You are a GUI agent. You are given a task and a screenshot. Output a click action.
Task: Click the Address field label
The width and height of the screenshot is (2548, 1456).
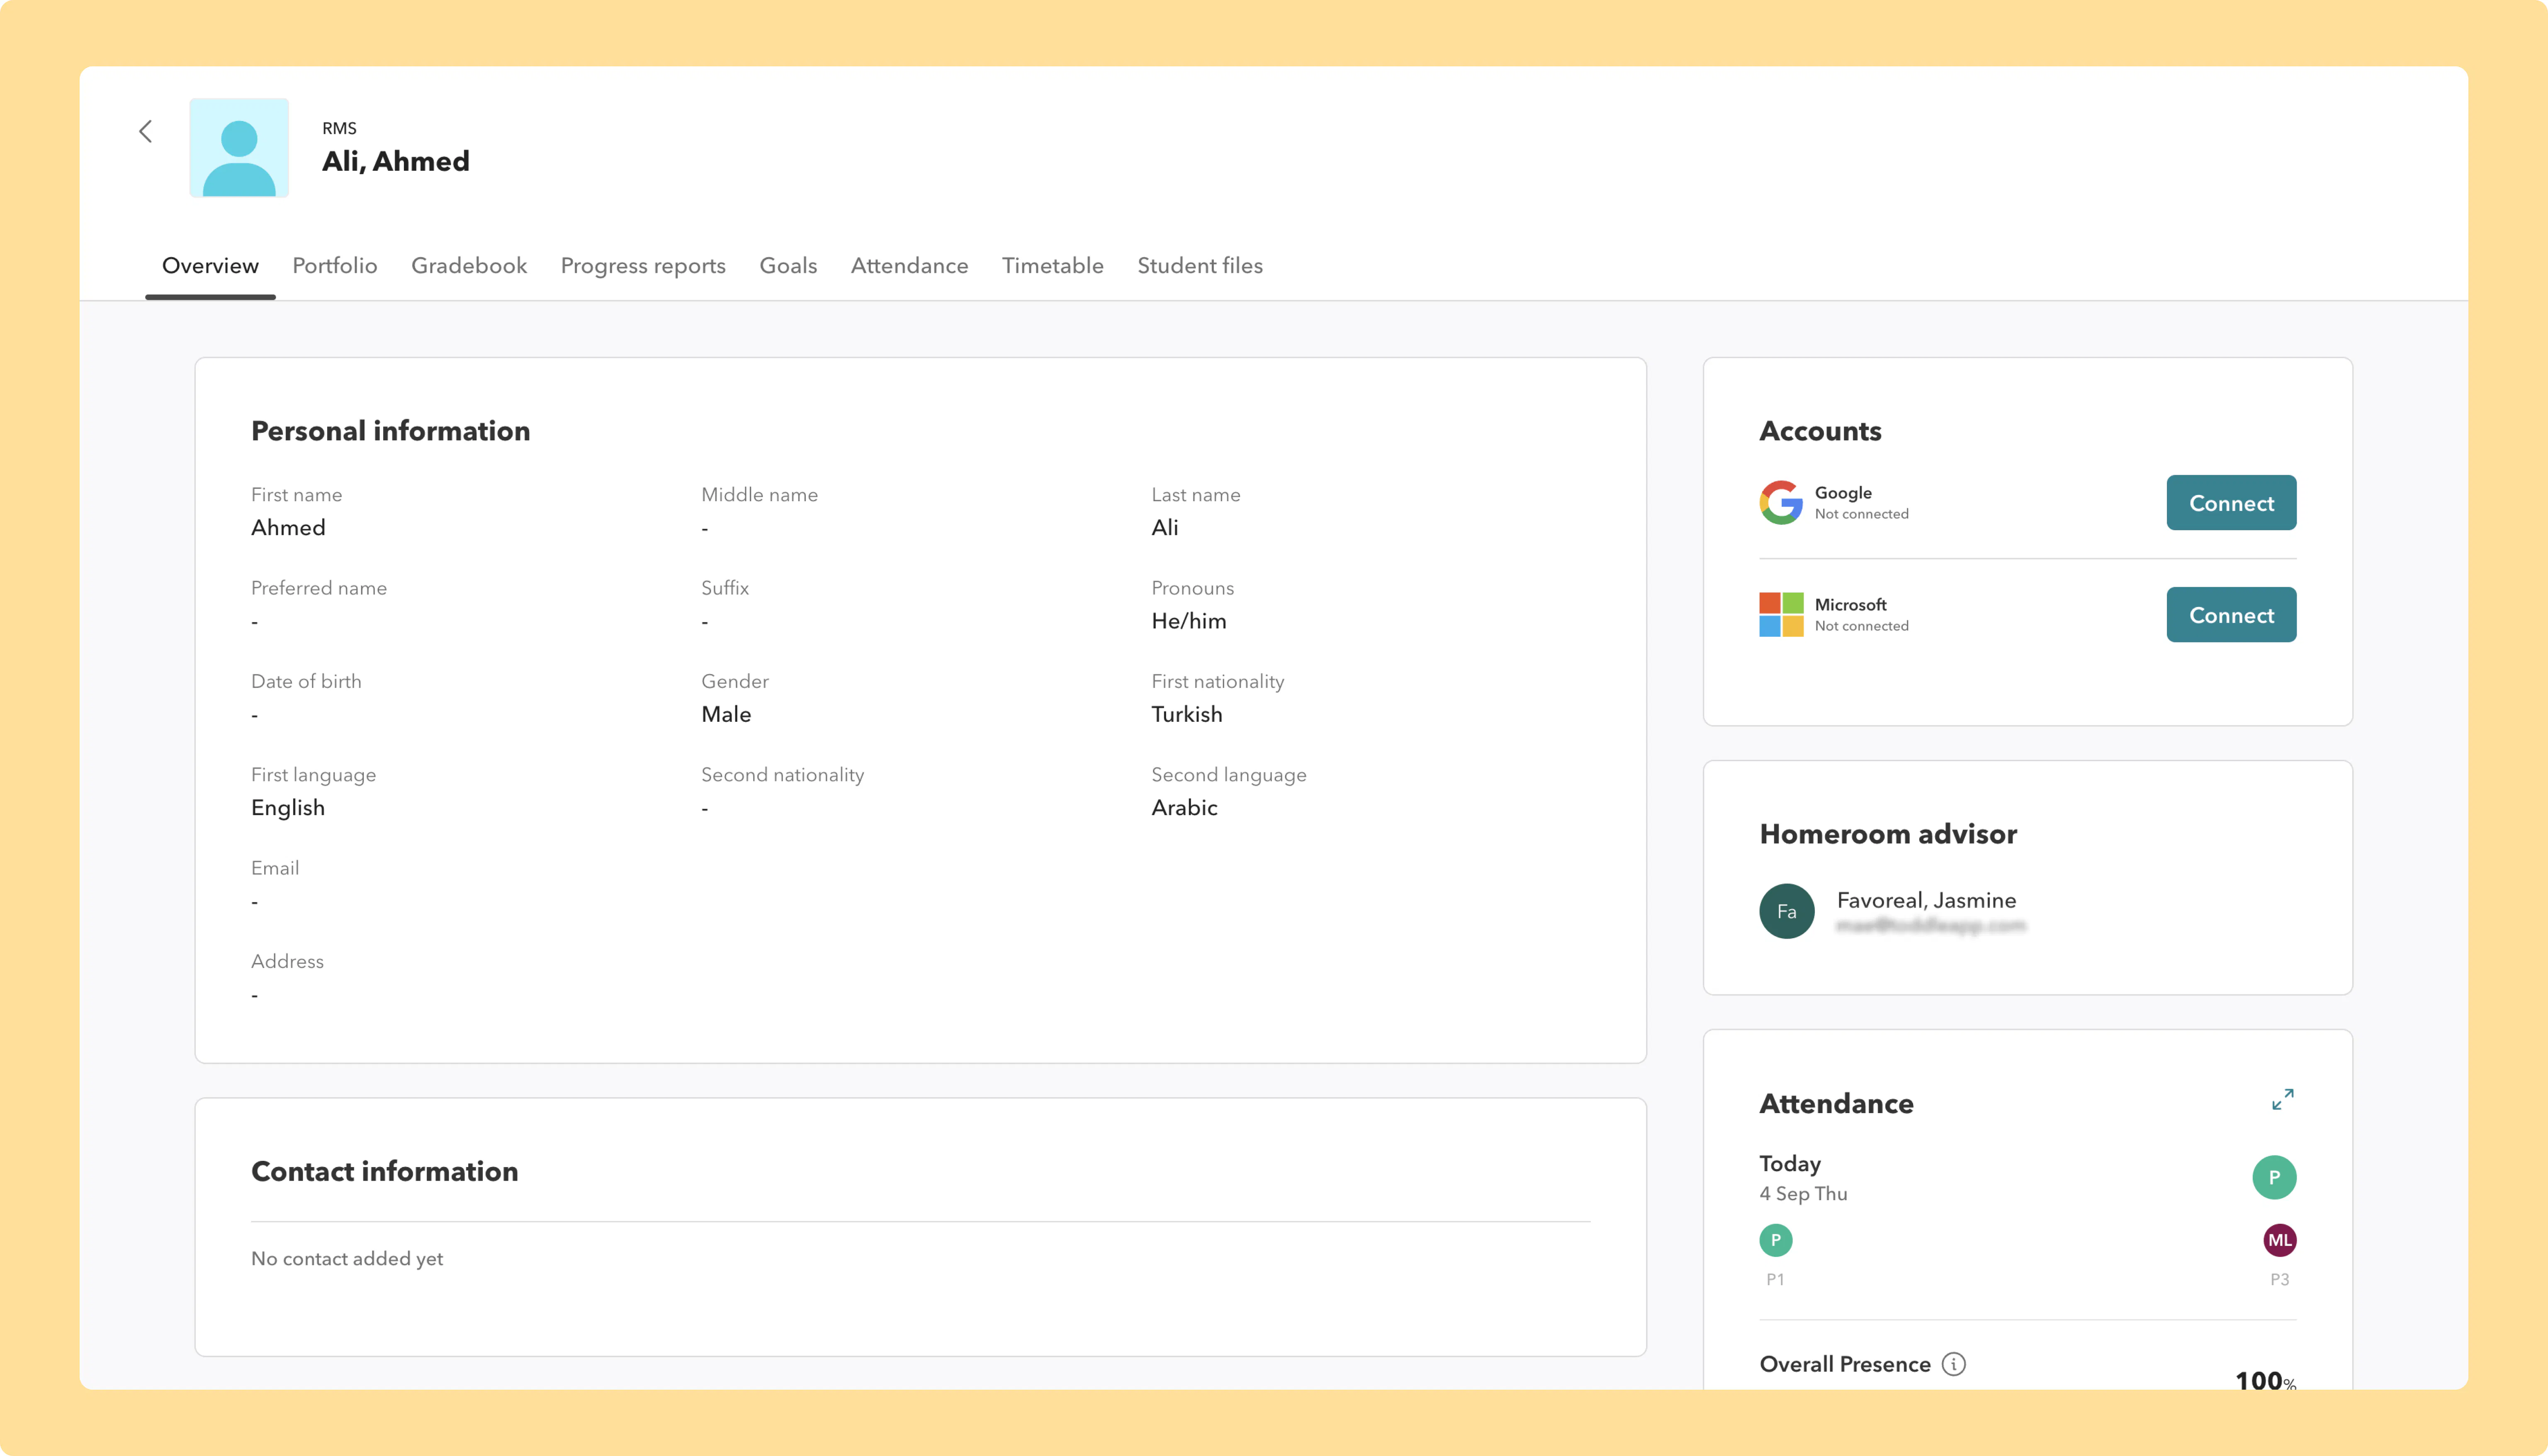287,961
